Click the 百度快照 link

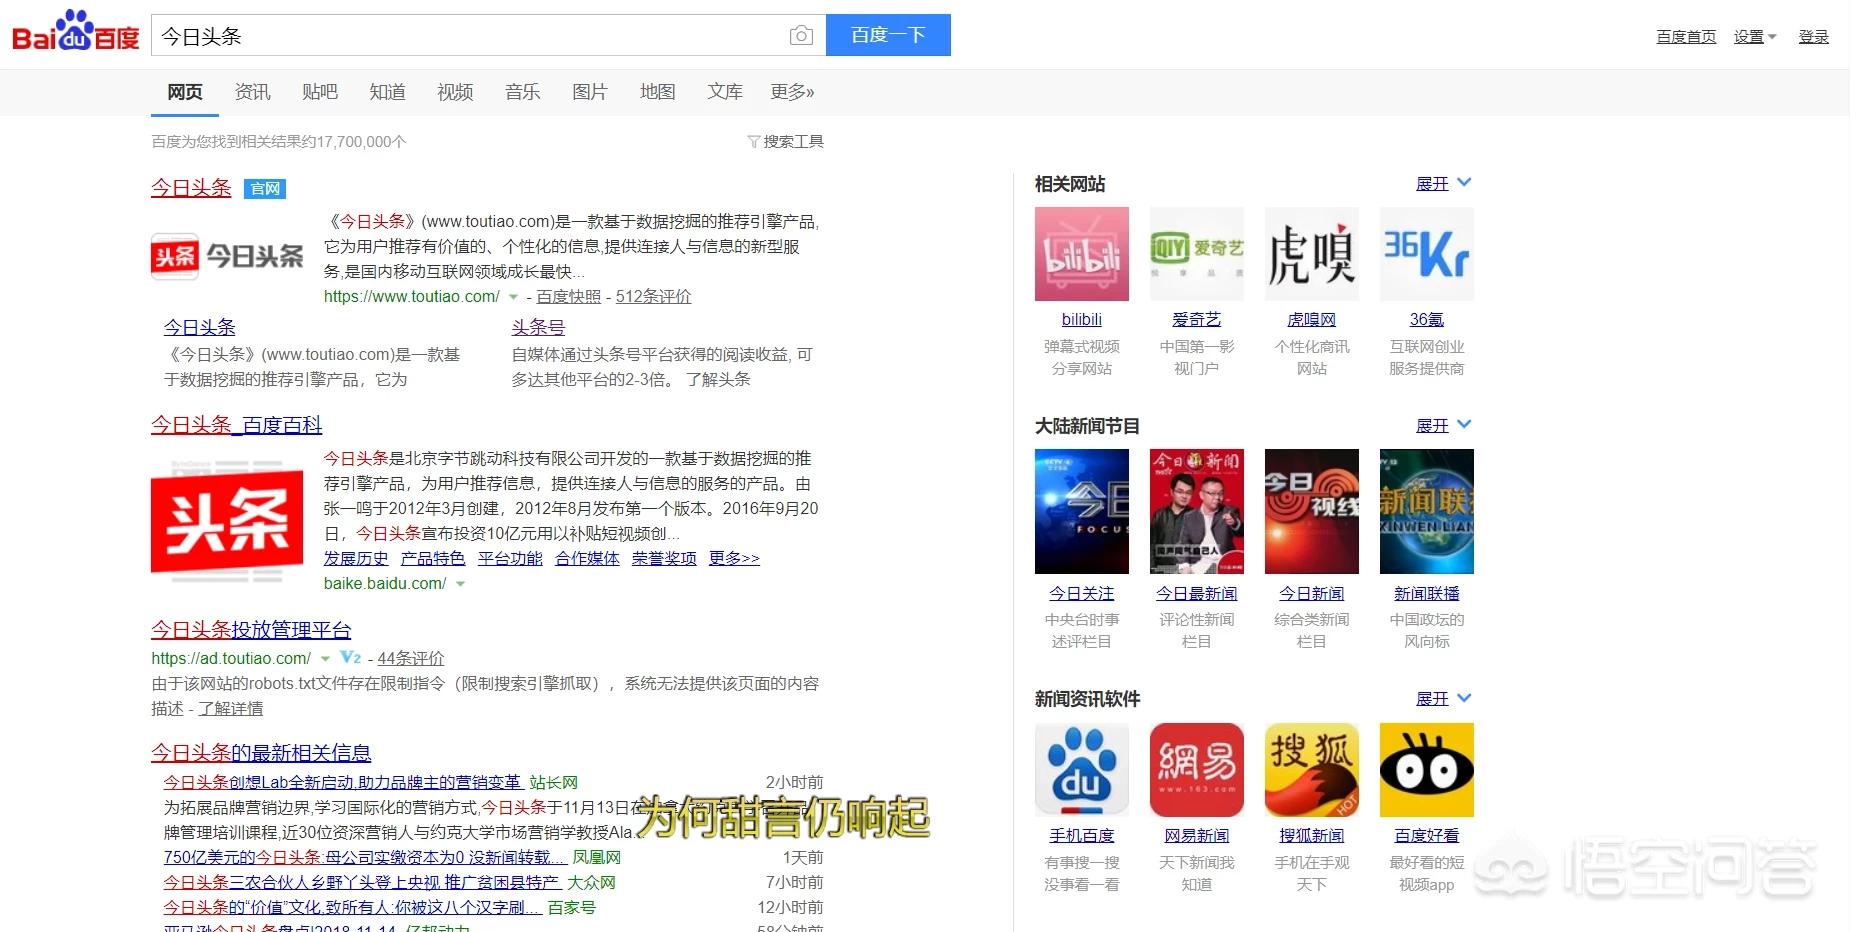569,297
